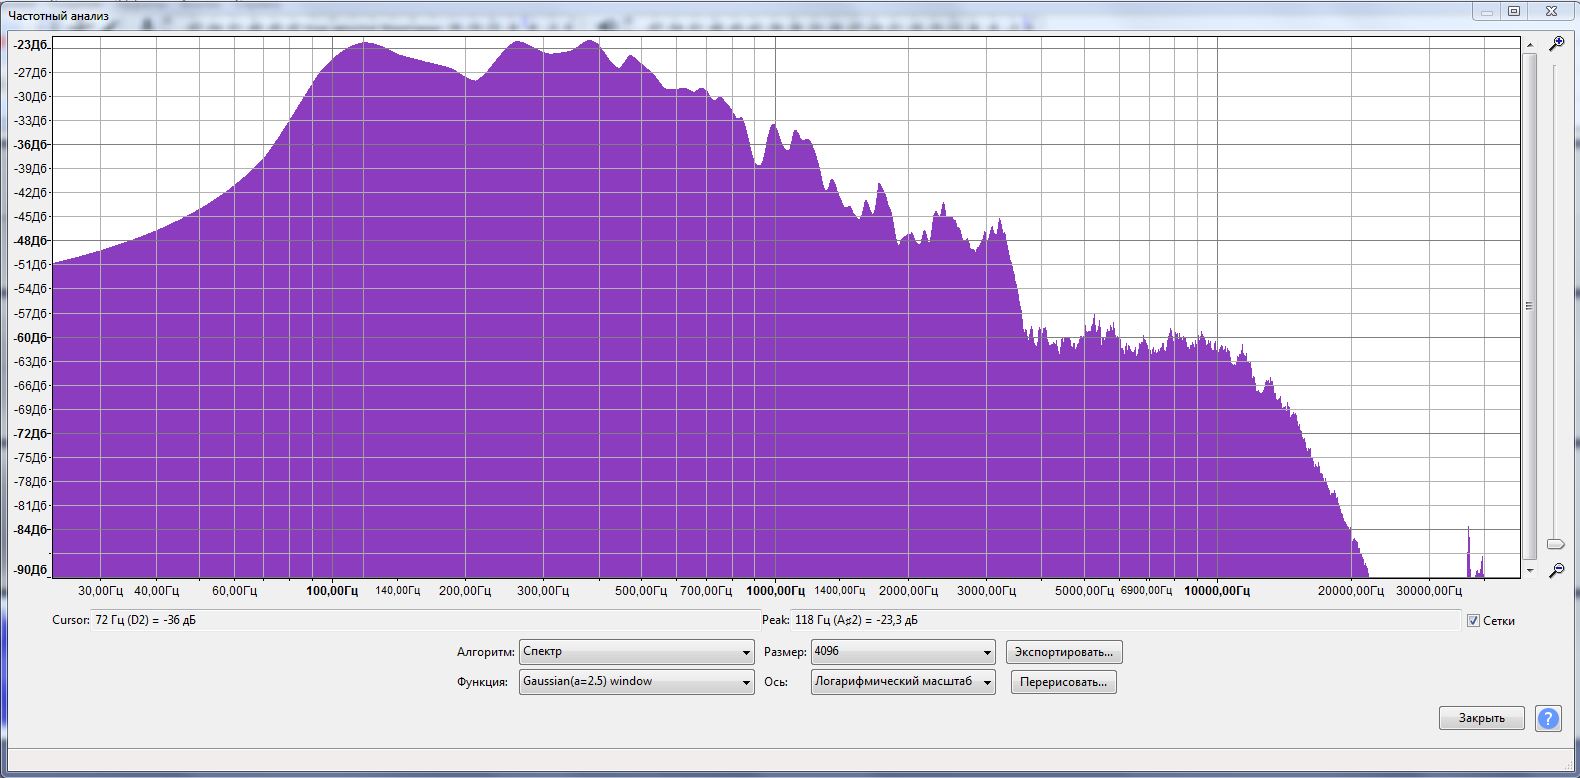Click the 6900,00Гц frequency axis label
Viewport: 1580px width, 778px height.
(1146, 591)
